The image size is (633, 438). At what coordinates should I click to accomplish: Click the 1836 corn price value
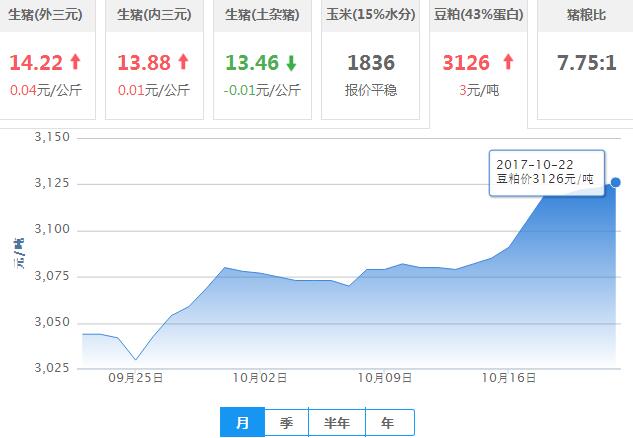(x=371, y=63)
